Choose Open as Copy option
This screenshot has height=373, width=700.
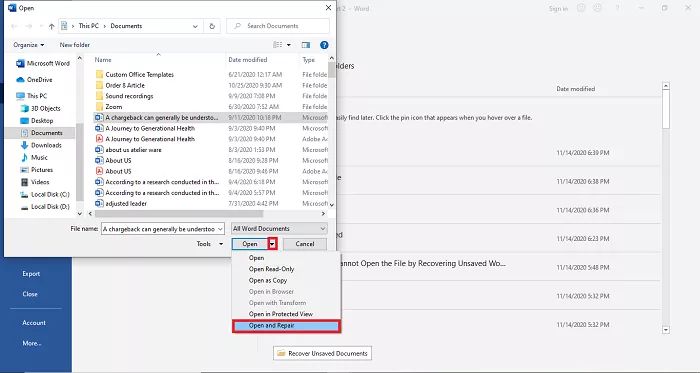tap(268, 280)
